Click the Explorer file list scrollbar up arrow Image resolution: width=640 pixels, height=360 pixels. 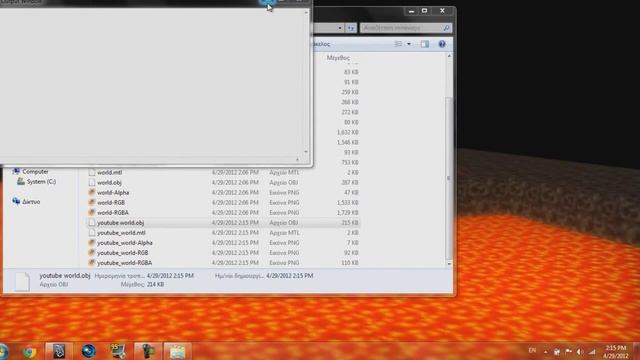(x=449, y=56)
